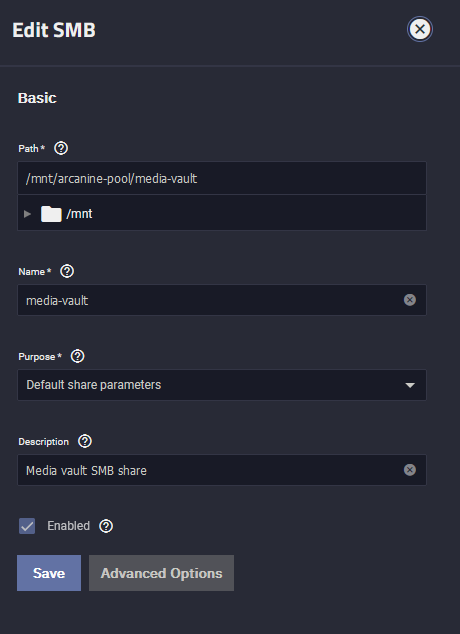Close the Edit SMB panel
The height and width of the screenshot is (634, 460).
coord(420,29)
